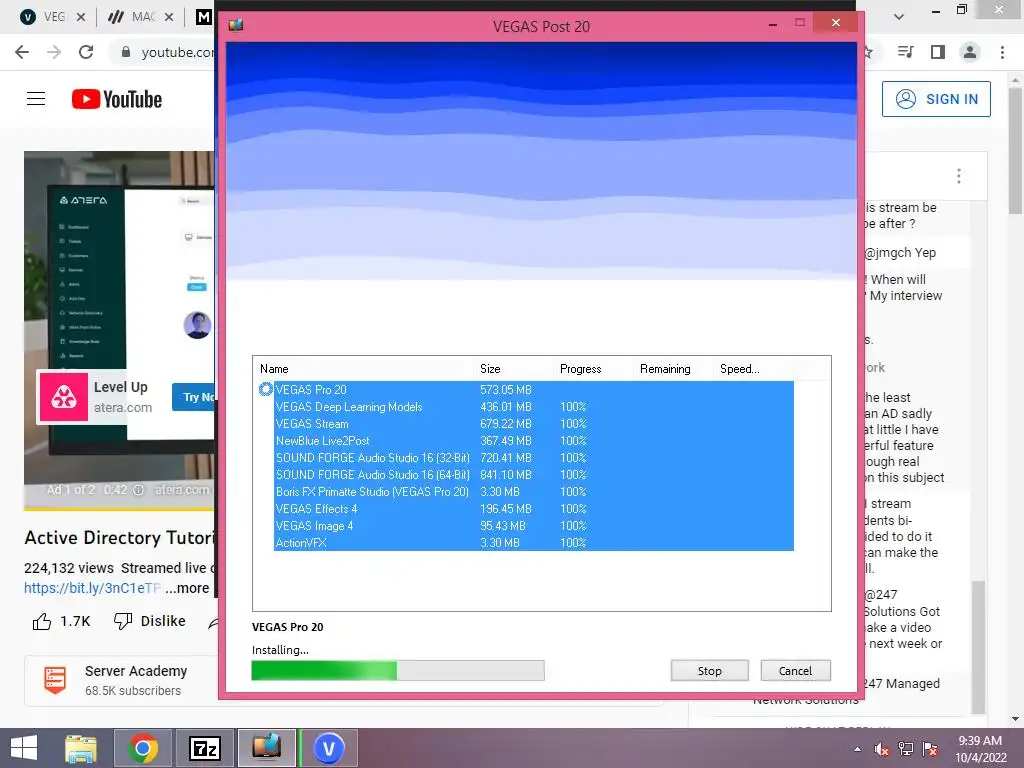This screenshot has height=768, width=1024.
Task: Close the MAC Chrome tab
Action: pos(169,17)
